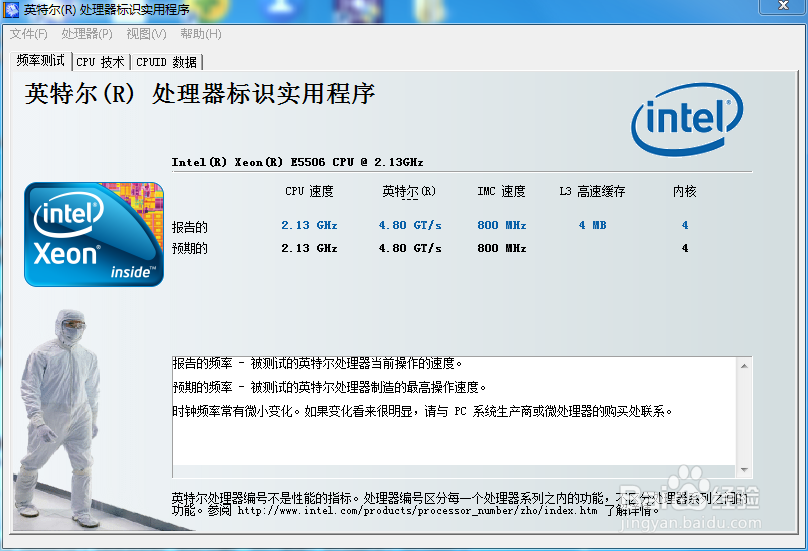The image size is (808, 551).
Task: Click the reported core count 4 in blue
Action: click(x=685, y=225)
